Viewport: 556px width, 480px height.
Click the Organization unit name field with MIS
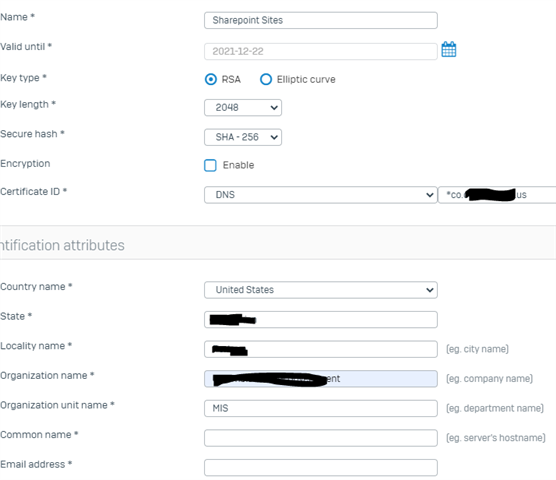[321, 408]
